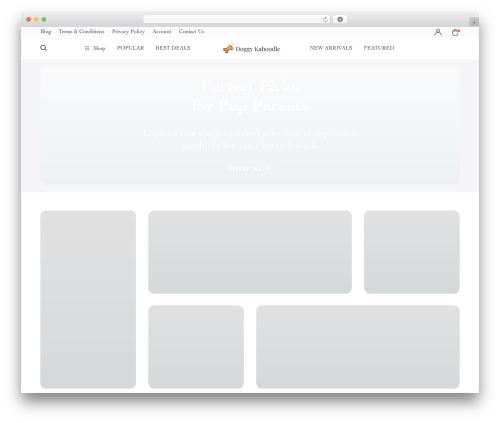
Task: Open the wide bottom-right placeholder card
Action: pos(358,347)
